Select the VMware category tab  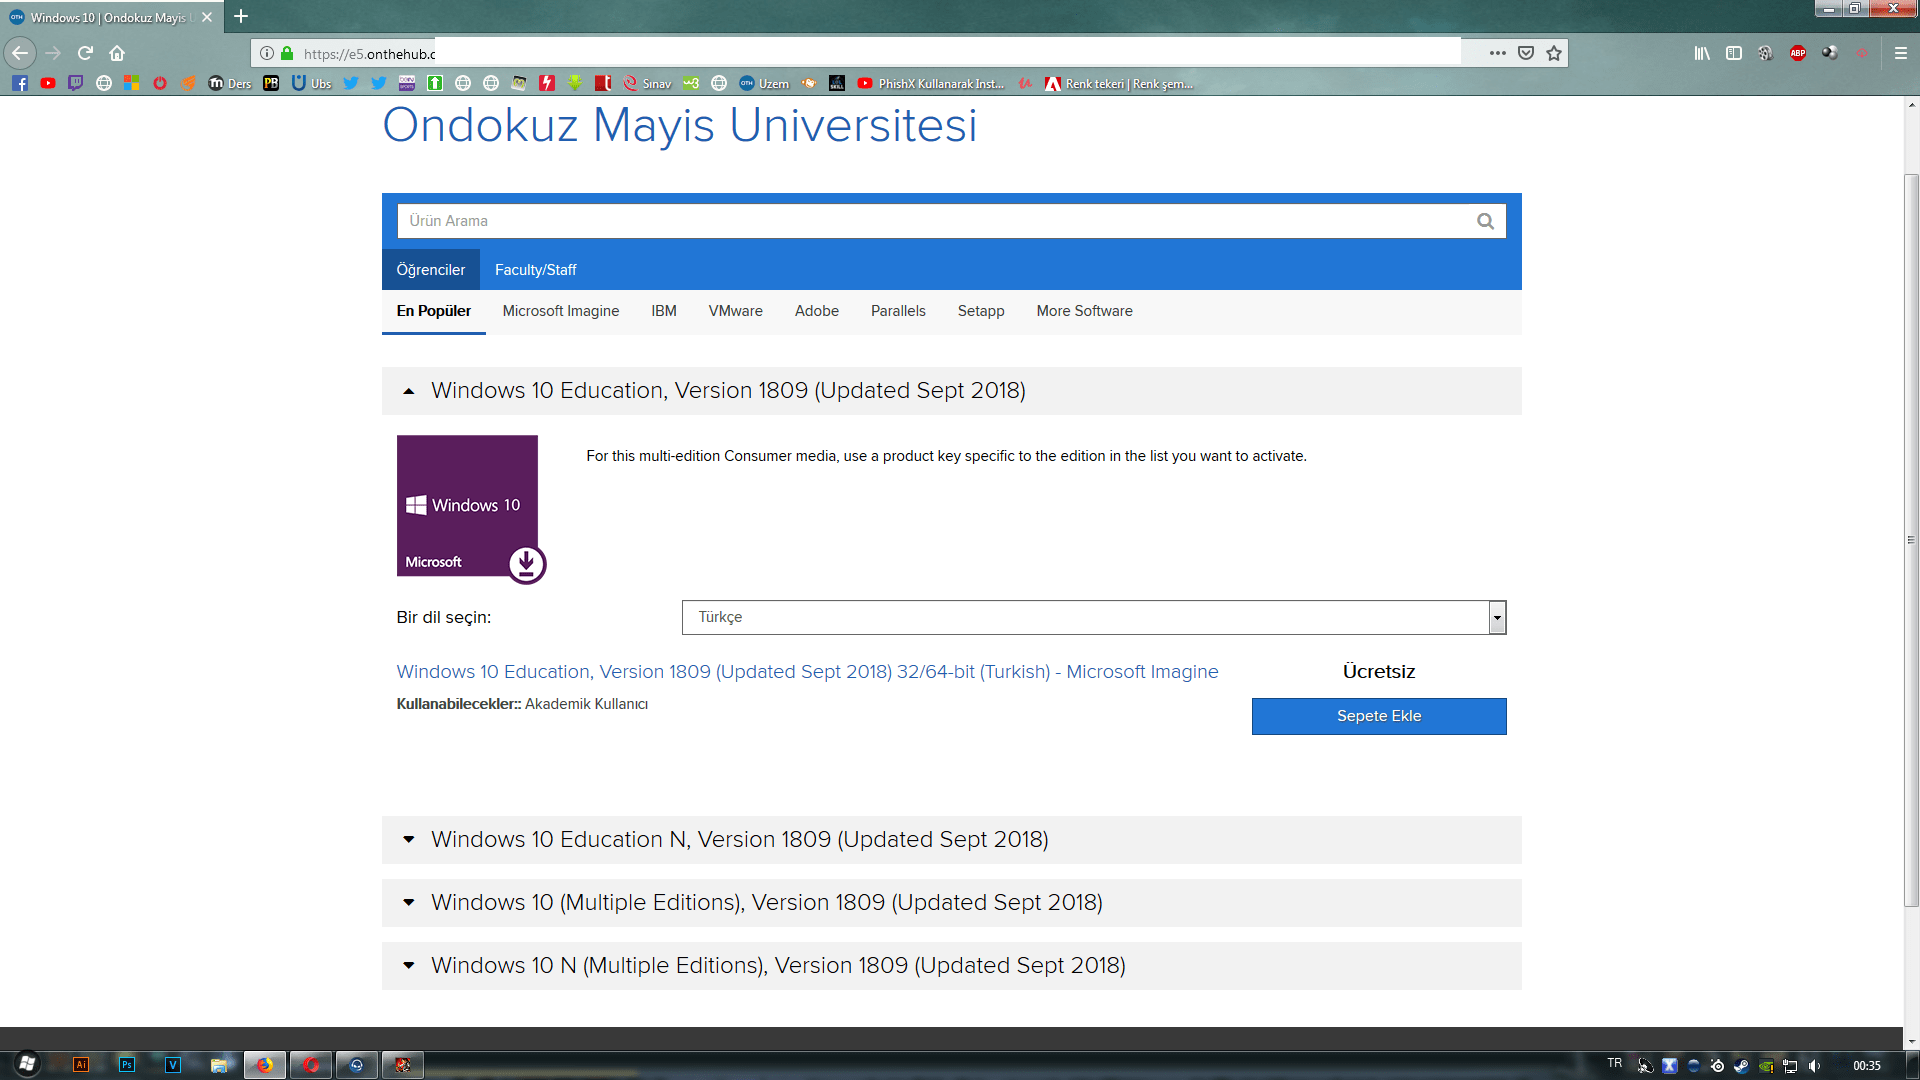(x=735, y=311)
